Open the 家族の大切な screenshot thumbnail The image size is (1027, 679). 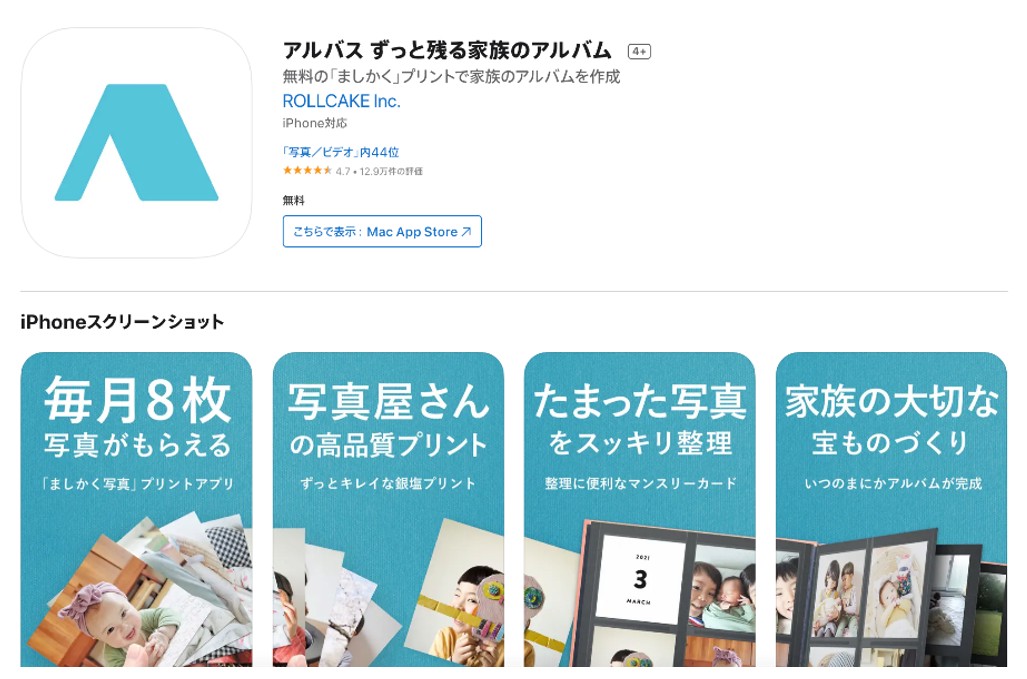point(891,509)
